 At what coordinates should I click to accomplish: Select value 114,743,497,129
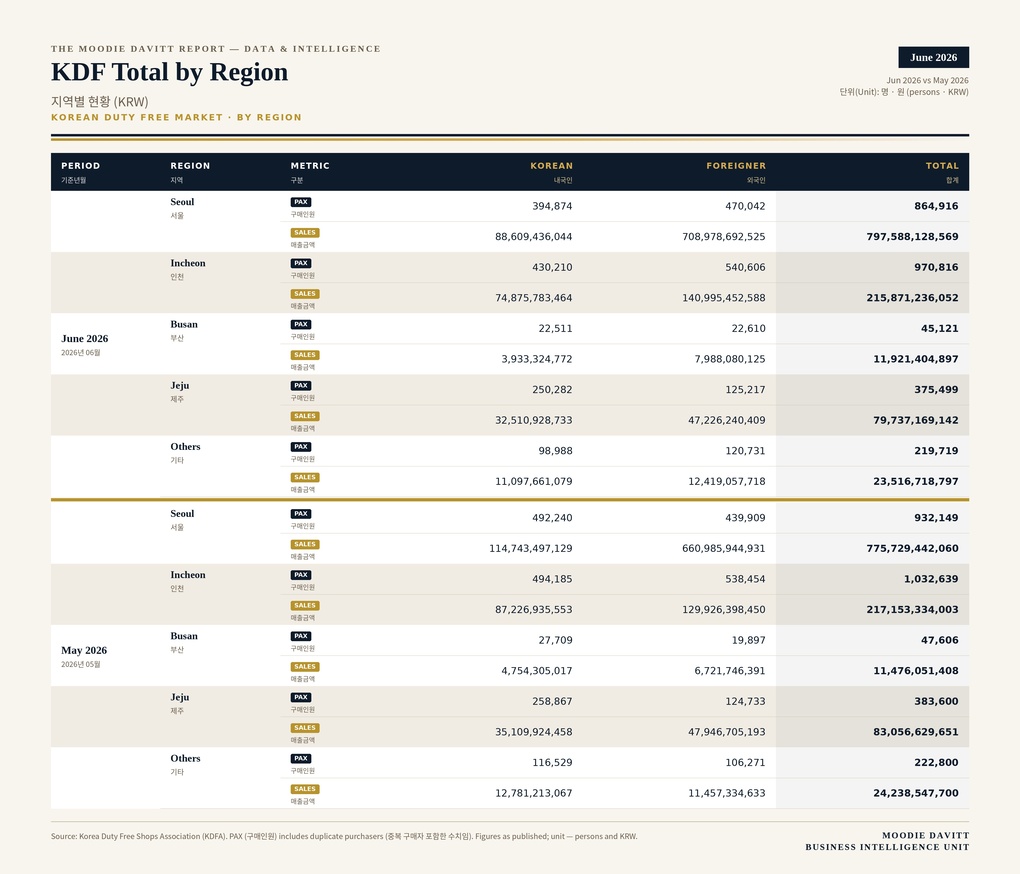pyautogui.click(x=531, y=548)
